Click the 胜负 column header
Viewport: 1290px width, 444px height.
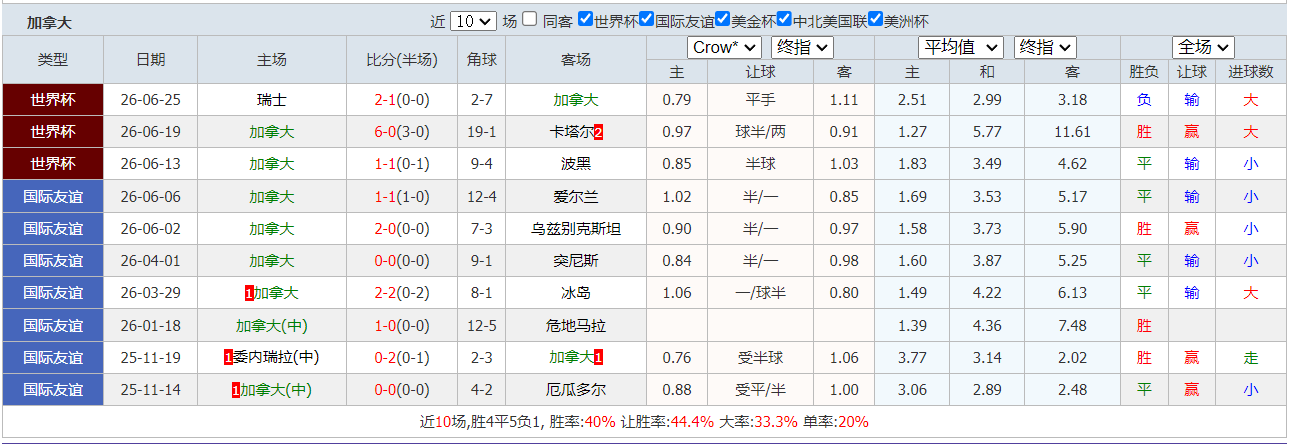pyautogui.click(x=1145, y=72)
